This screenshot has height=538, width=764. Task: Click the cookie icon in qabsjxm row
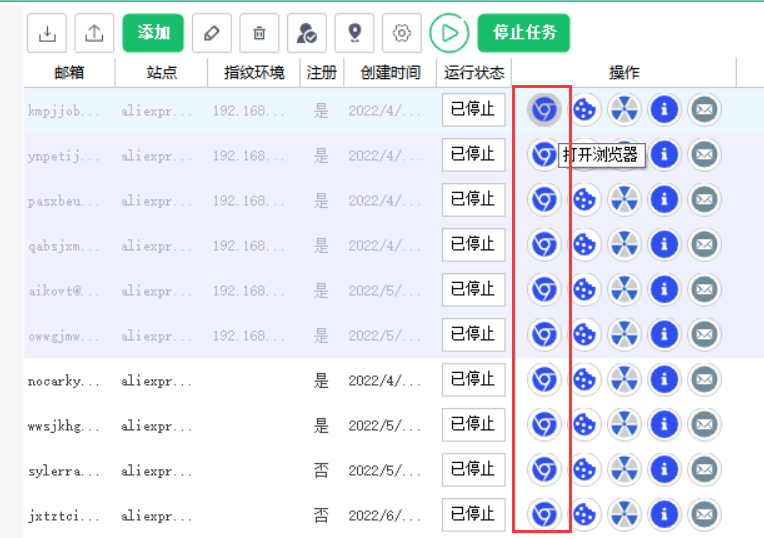pyautogui.click(x=584, y=244)
